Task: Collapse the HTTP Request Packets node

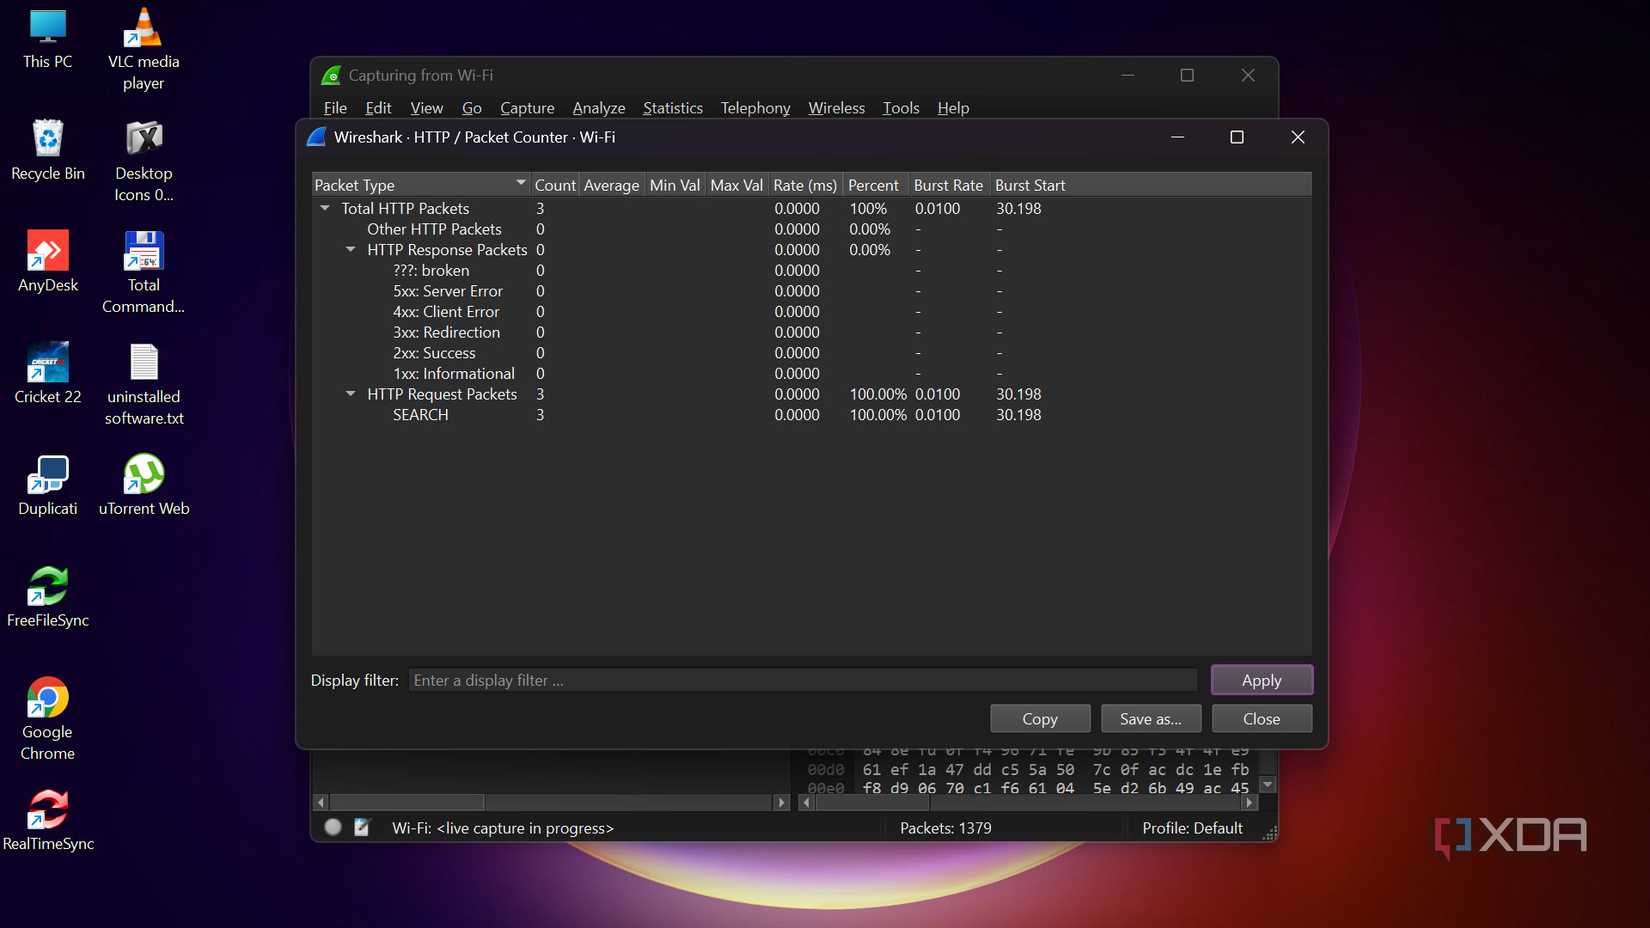Action: [351, 394]
